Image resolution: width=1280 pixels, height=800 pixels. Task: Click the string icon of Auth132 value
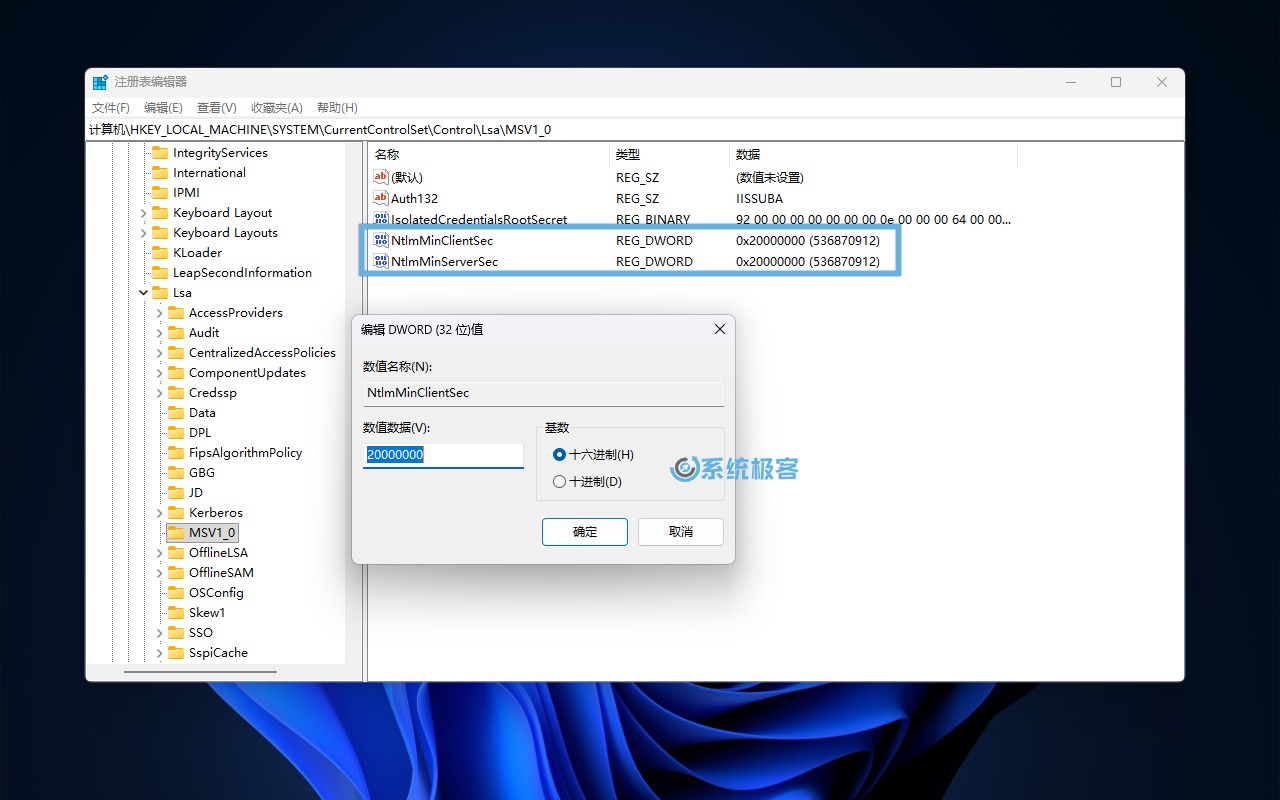(x=380, y=198)
